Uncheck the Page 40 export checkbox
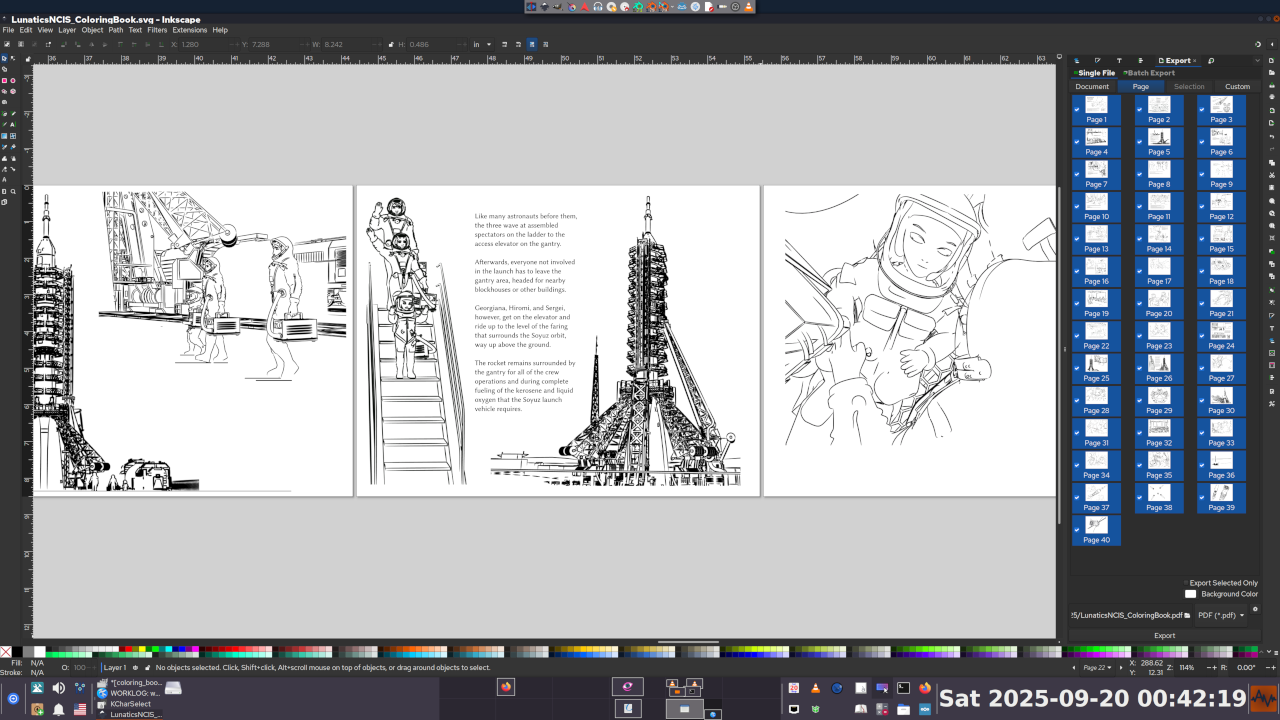 point(1077,529)
